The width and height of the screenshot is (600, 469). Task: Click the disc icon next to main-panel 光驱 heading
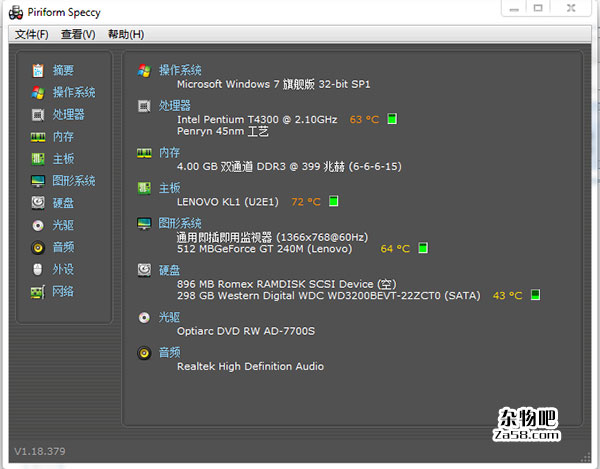pos(144,318)
